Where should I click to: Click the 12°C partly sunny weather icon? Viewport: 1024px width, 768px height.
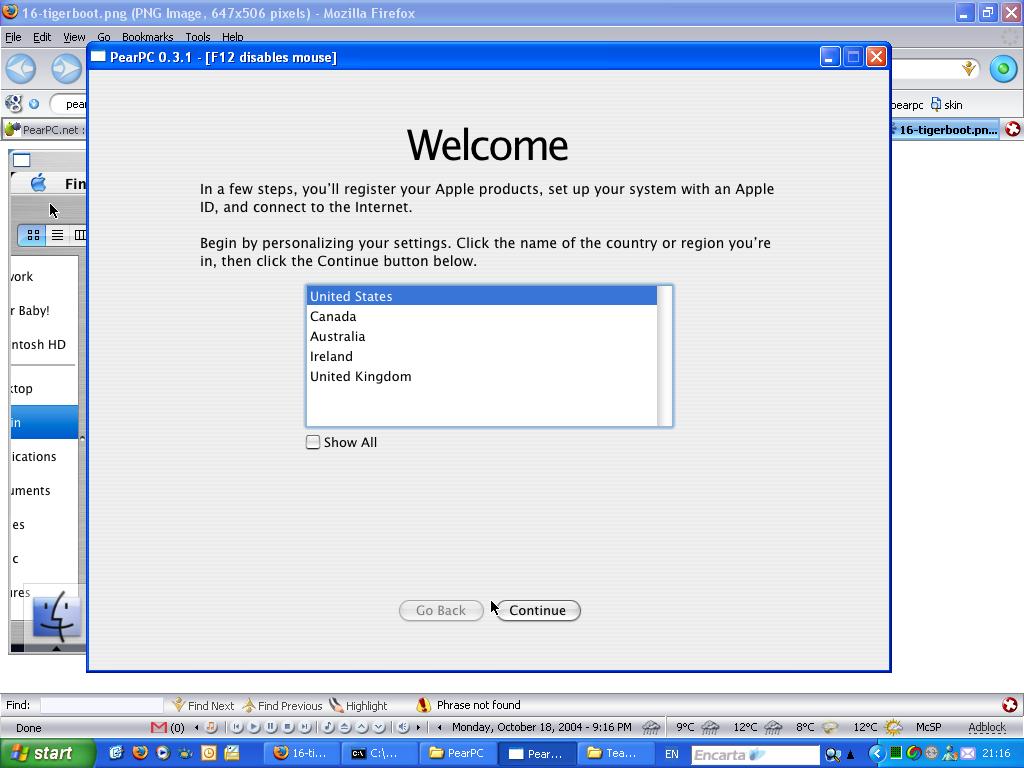coord(893,727)
